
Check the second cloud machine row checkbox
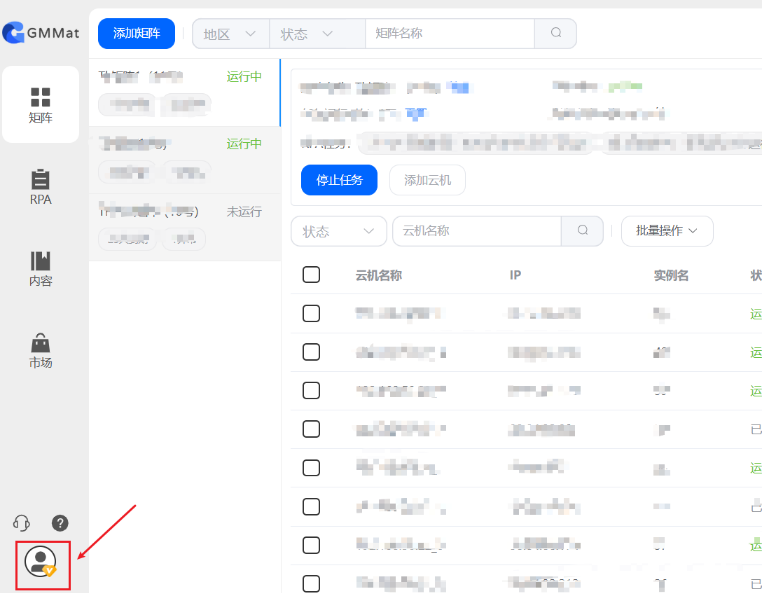tap(311, 352)
